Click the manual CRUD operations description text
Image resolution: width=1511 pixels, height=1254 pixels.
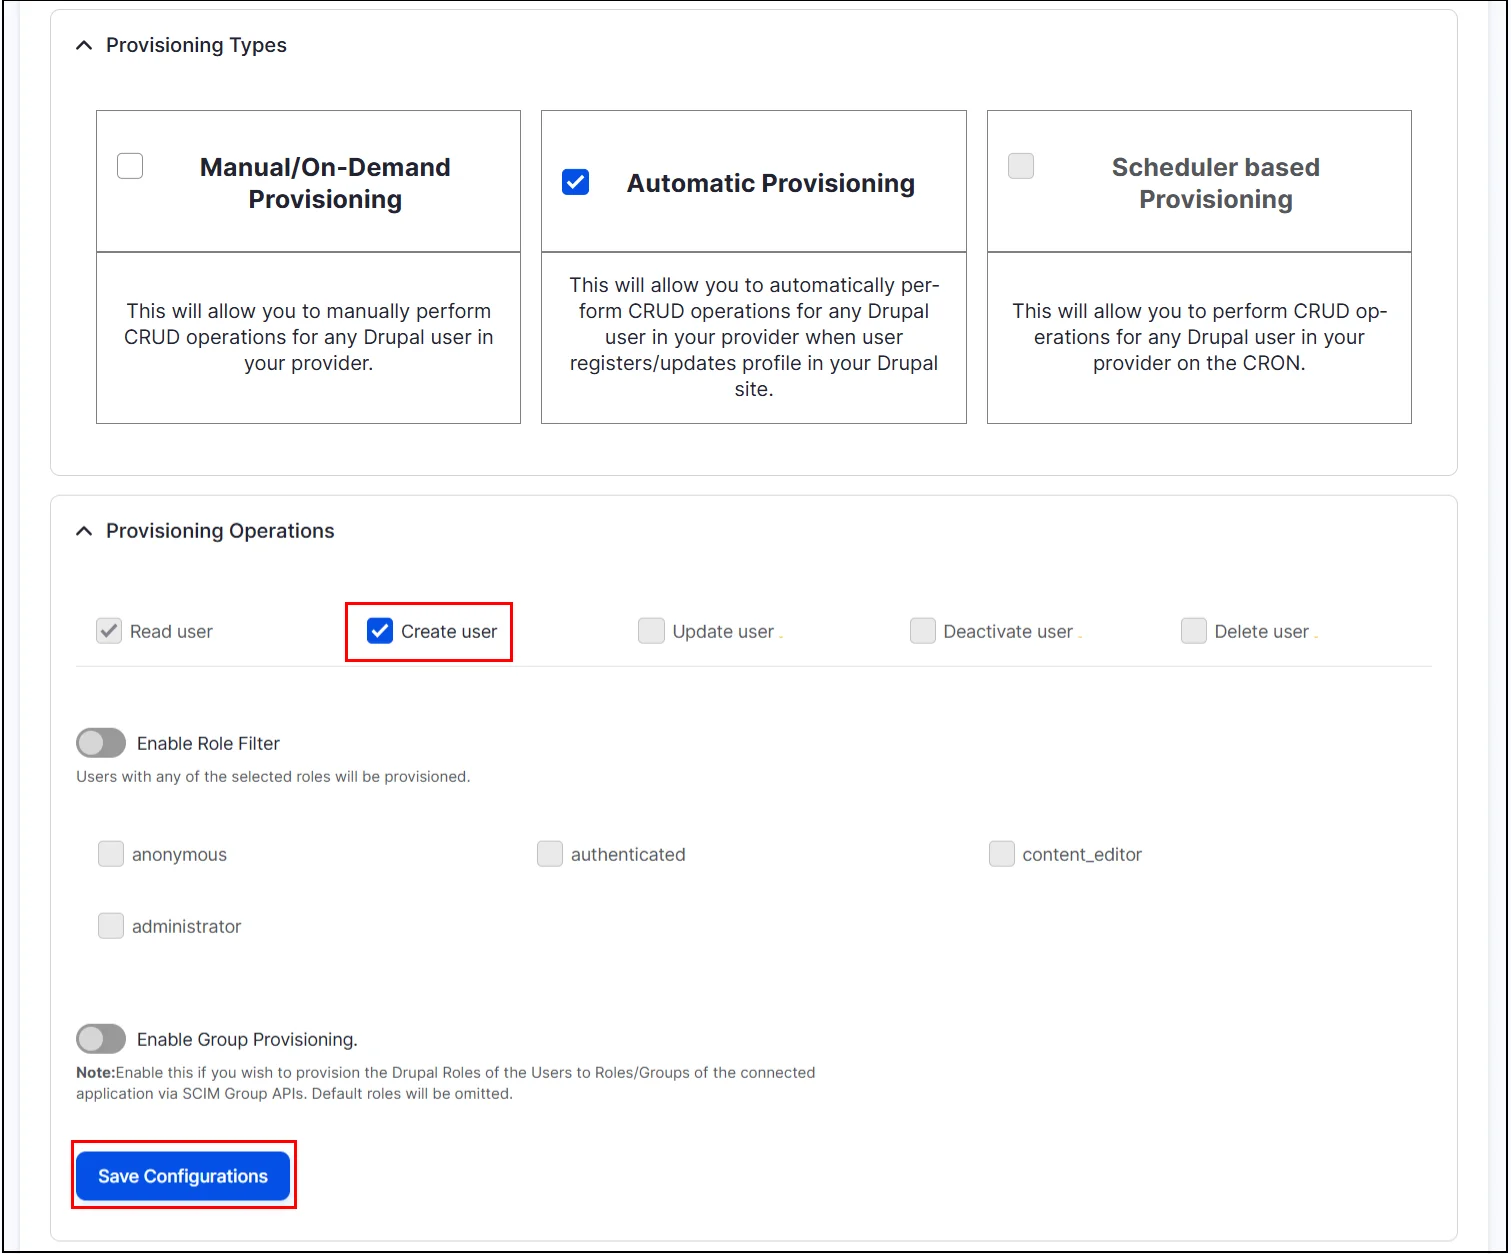point(309,337)
